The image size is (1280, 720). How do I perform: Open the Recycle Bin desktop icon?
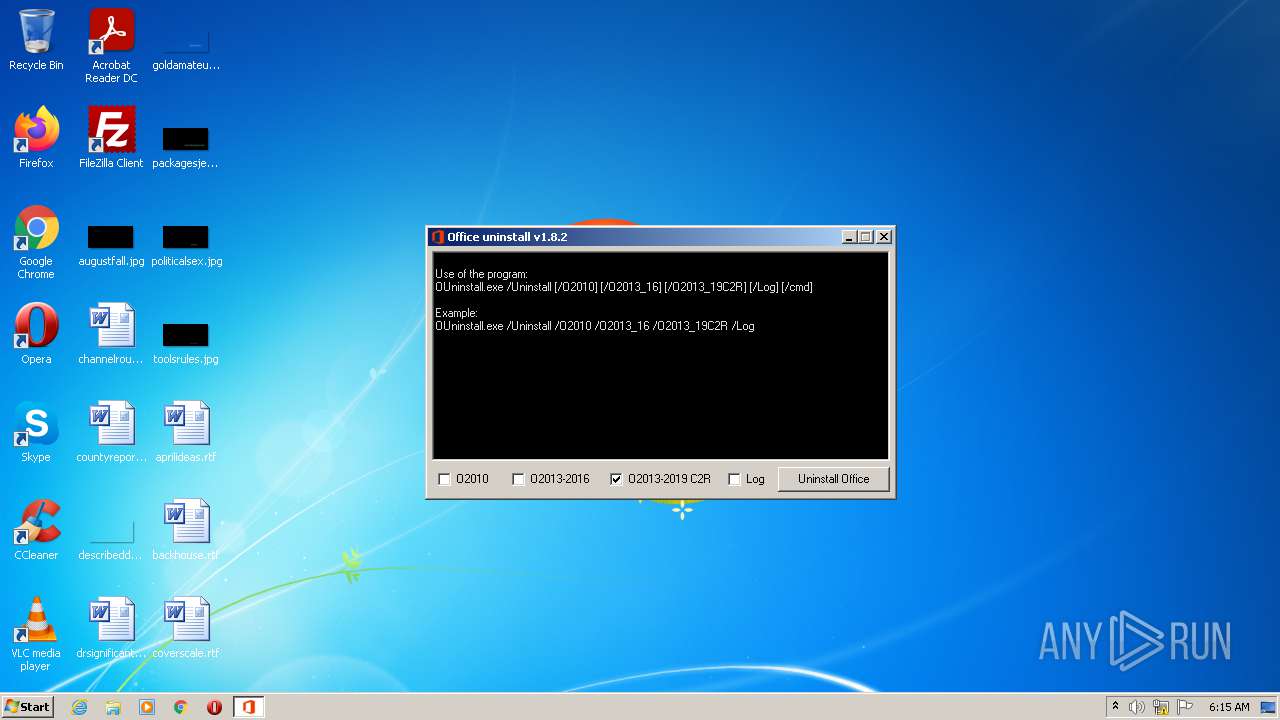pyautogui.click(x=36, y=40)
